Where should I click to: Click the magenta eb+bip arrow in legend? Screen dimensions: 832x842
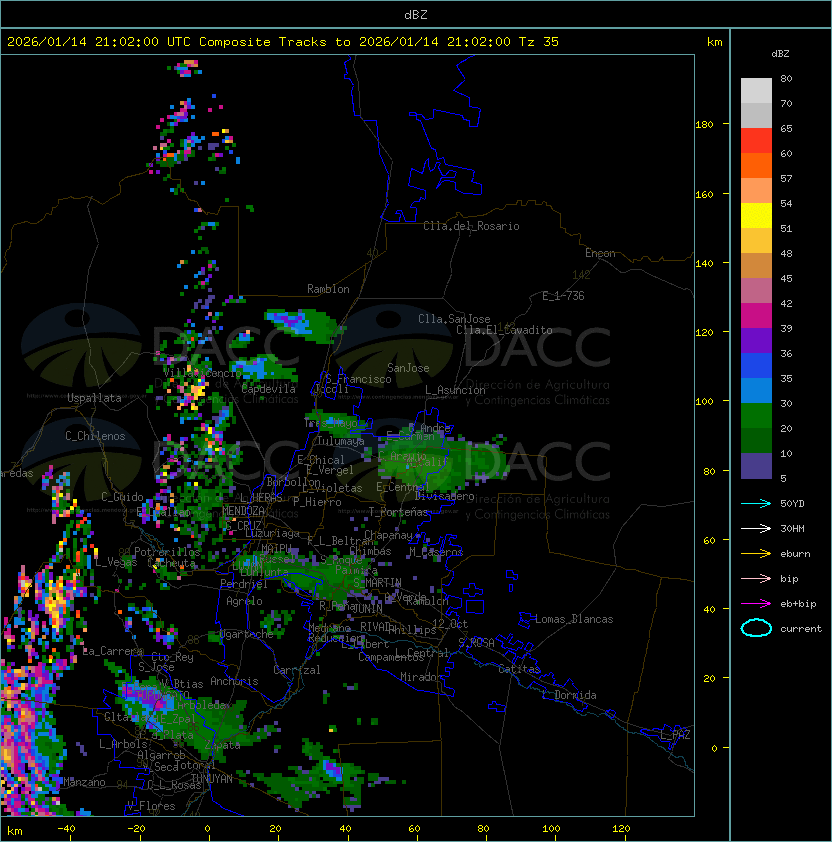756,604
